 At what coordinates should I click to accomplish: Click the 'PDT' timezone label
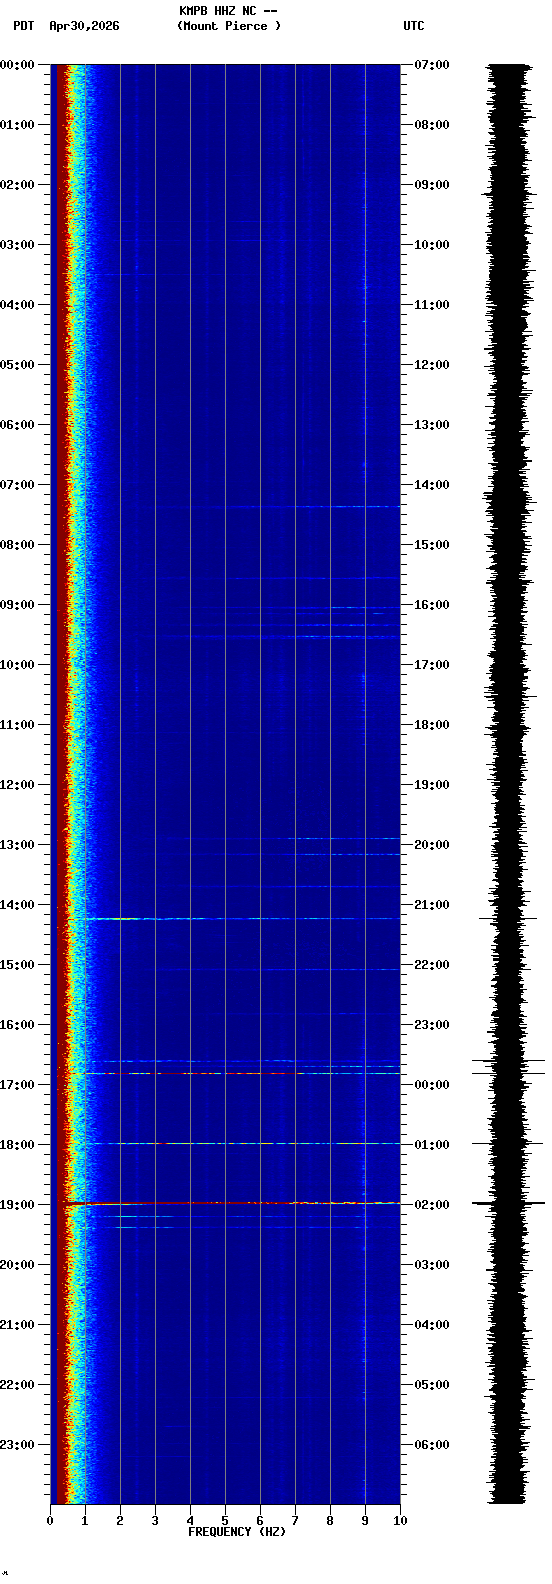click(x=23, y=26)
